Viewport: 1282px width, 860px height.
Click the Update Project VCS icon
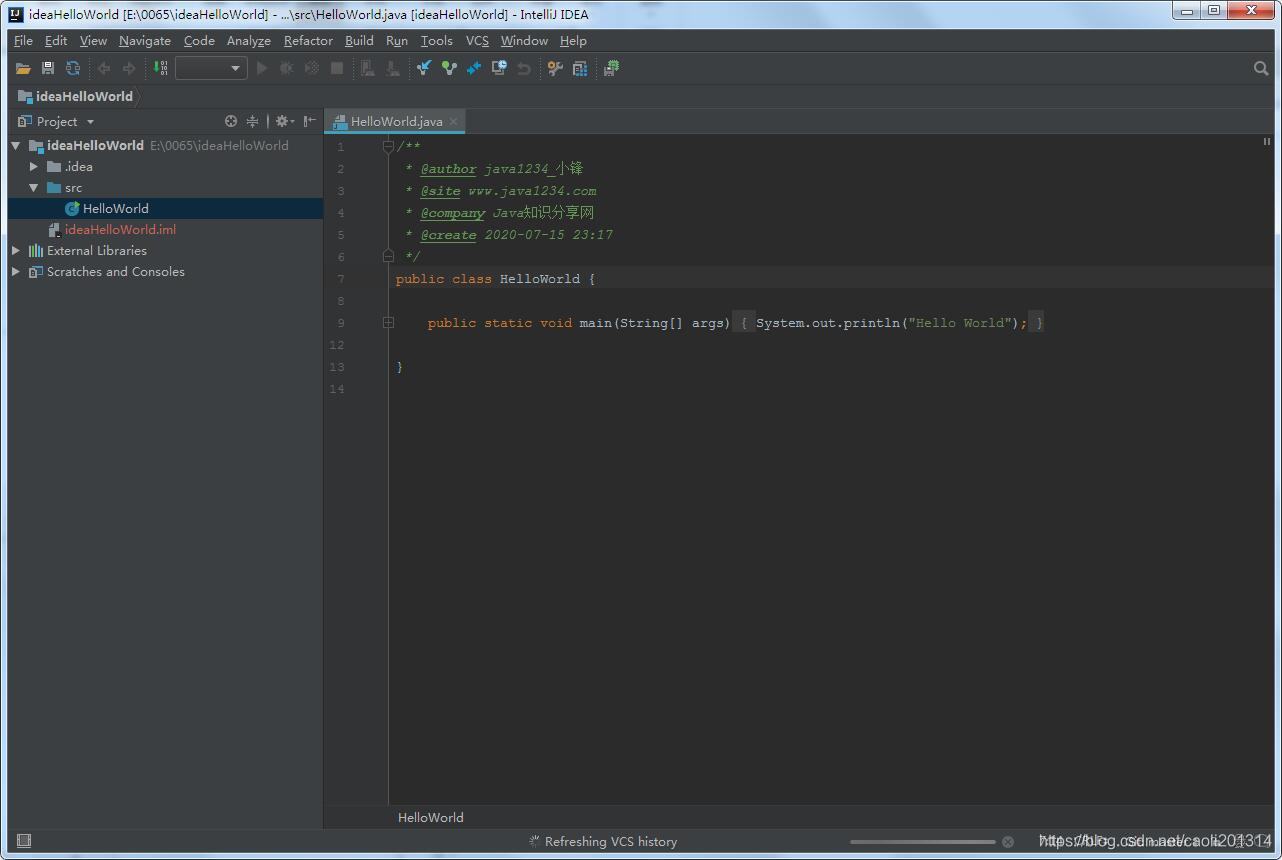click(424, 68)
